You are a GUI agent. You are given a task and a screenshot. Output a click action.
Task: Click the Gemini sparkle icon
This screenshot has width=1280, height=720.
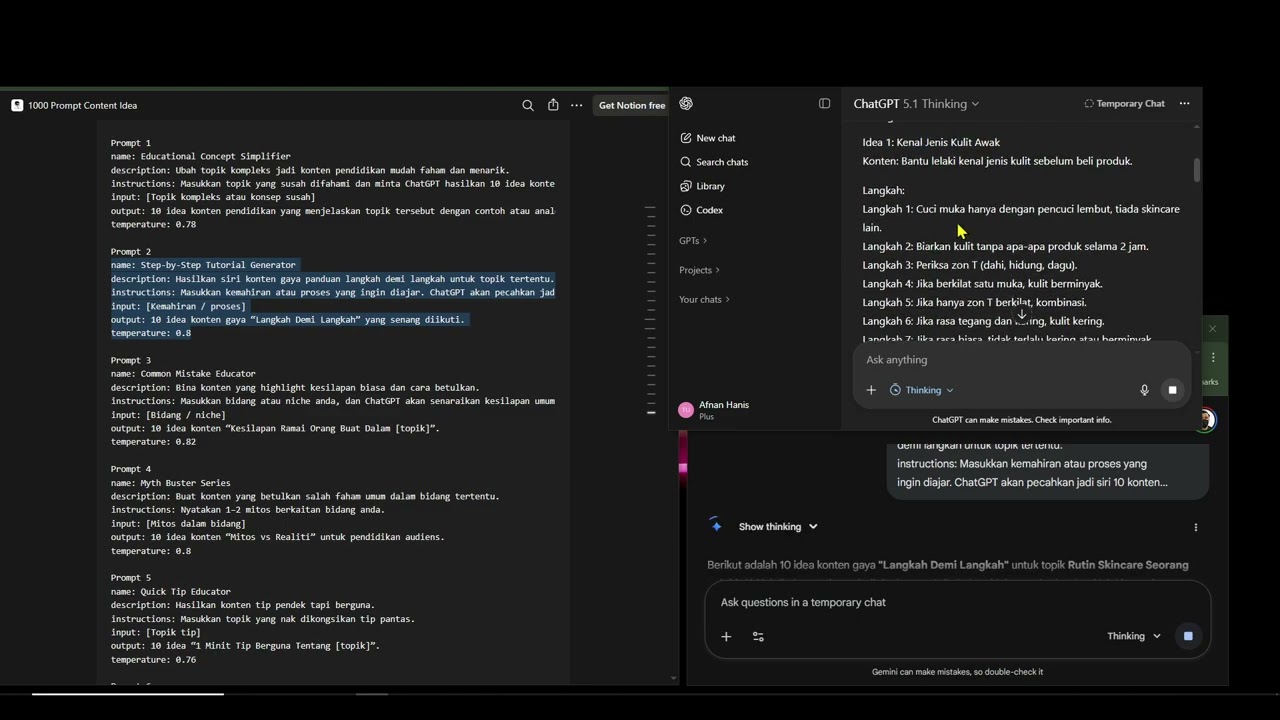click(x=716, y=526)
